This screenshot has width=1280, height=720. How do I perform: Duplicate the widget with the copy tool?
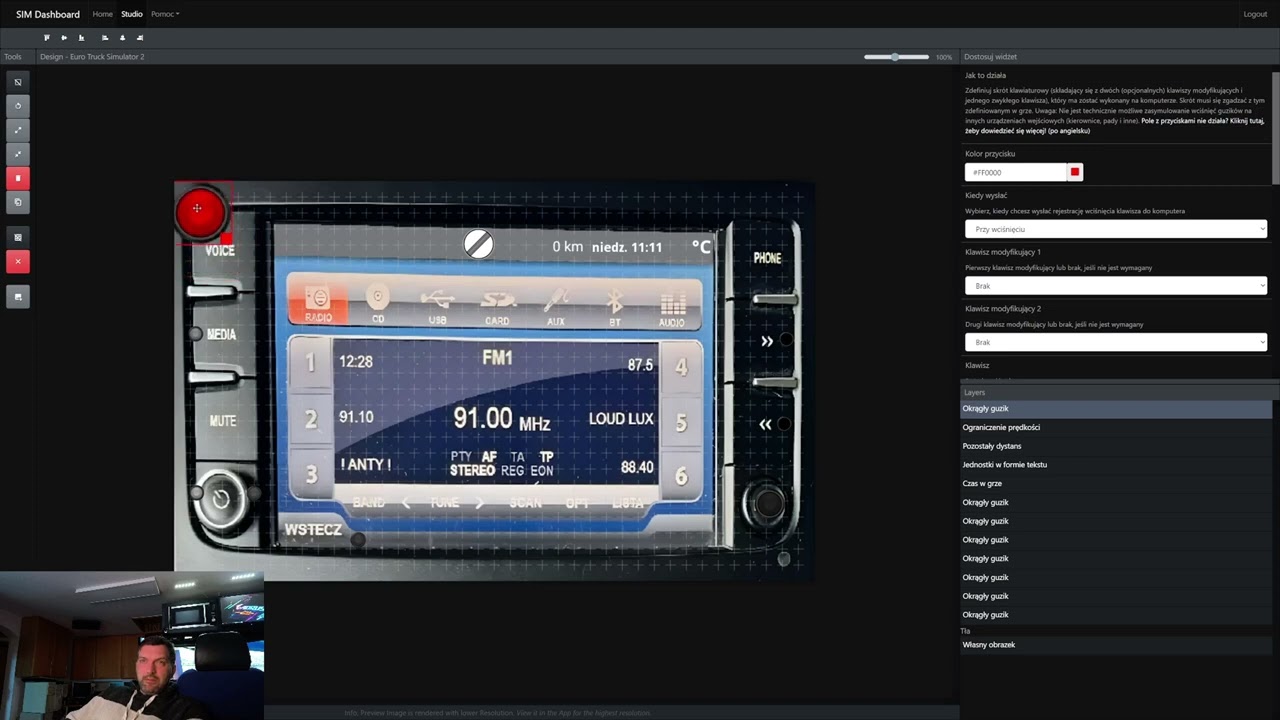18,202
